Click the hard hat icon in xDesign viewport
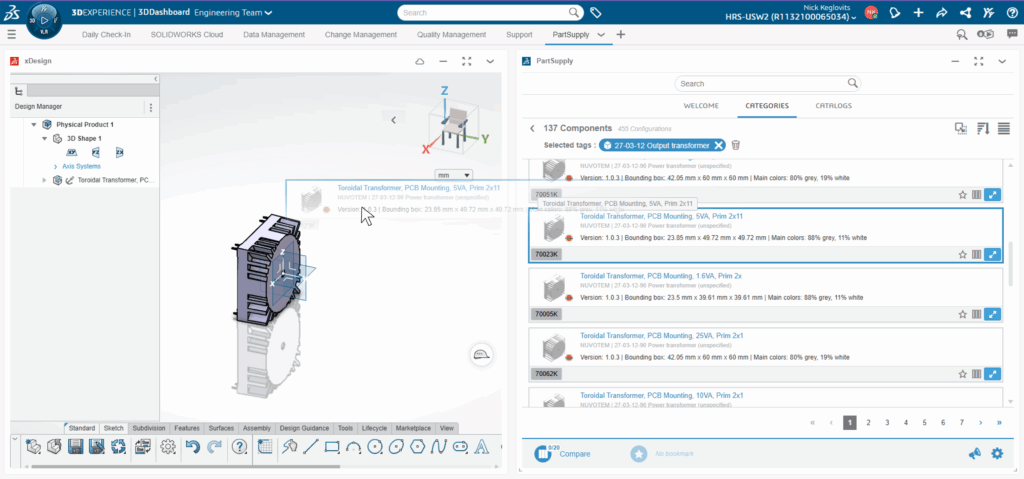This screenshot has height=479, width=1024. (x=482, y=355)
